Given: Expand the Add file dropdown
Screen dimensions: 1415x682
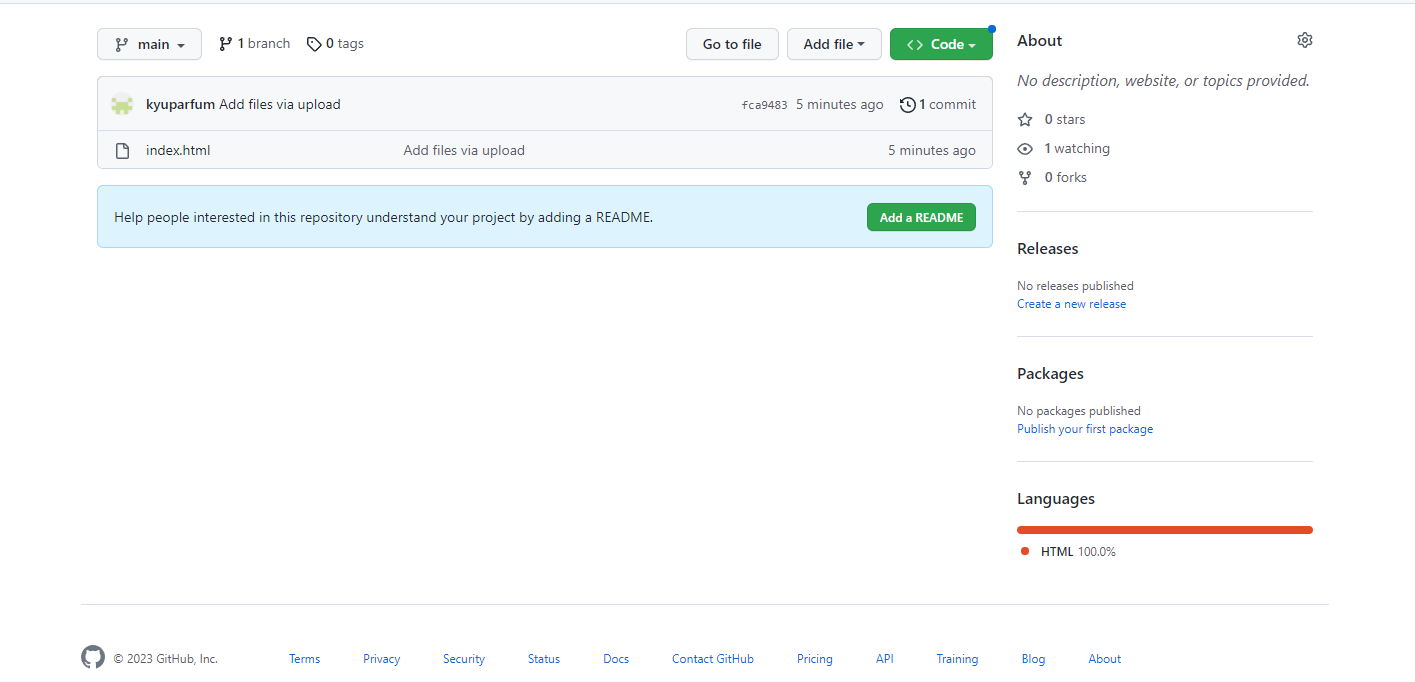Looking at the screenshot, I should click(x=834, y=44).
